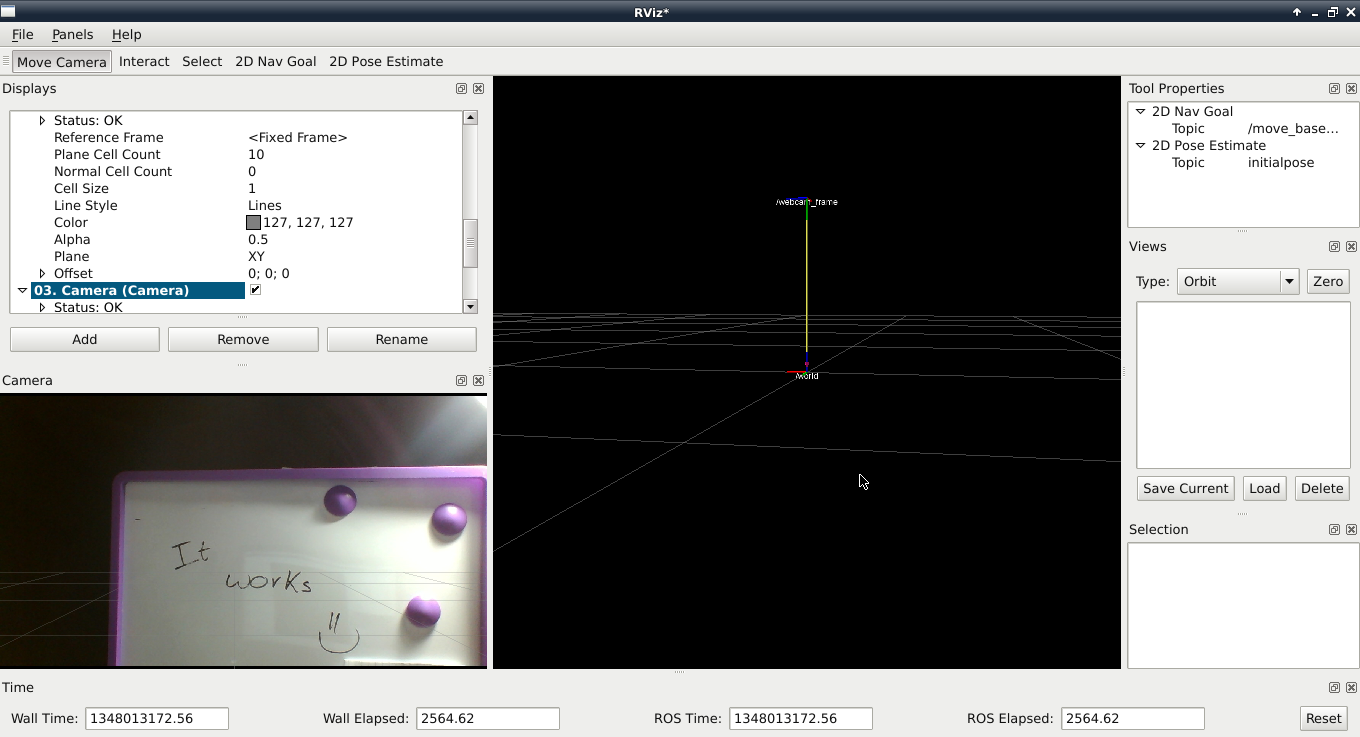Collapse the 03. Camera display tree item
This screenshot has width=1360, height=737.
22,291
